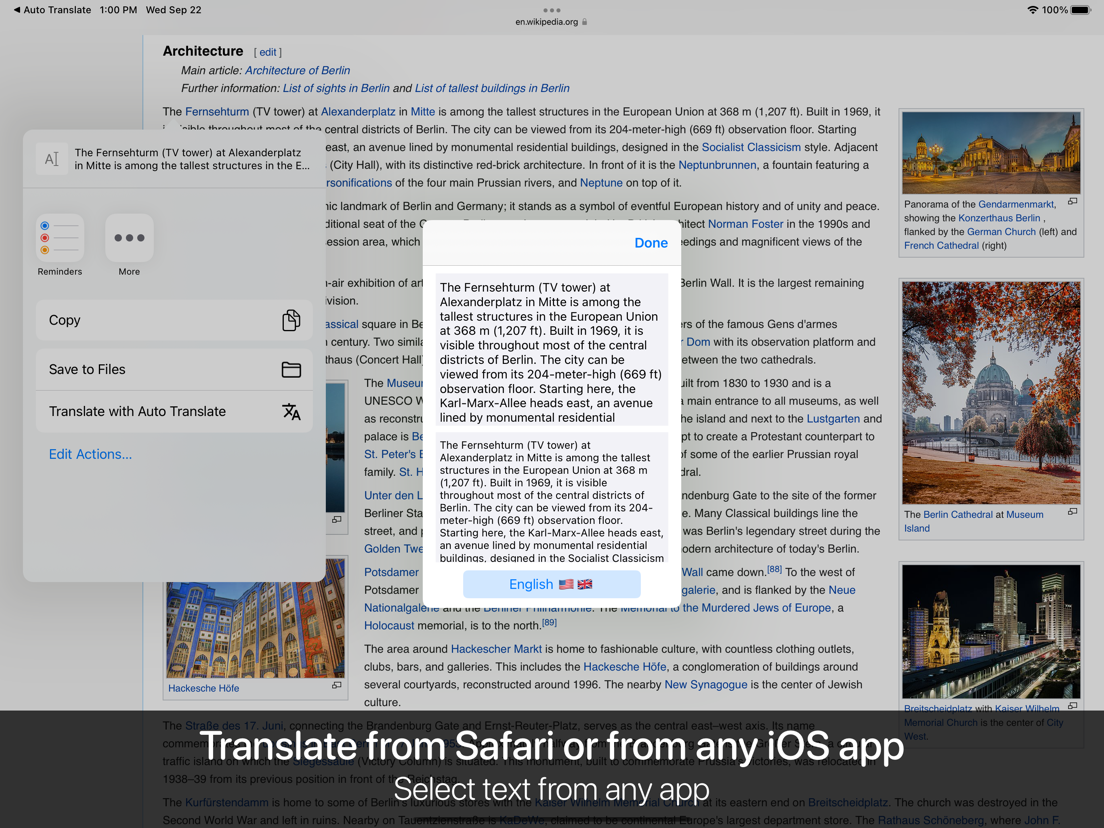The height and width of the screenshot is (828, 1104).
Task: Open Edit Actions... link
Action: pyautogui.click(x=90, y=454)
